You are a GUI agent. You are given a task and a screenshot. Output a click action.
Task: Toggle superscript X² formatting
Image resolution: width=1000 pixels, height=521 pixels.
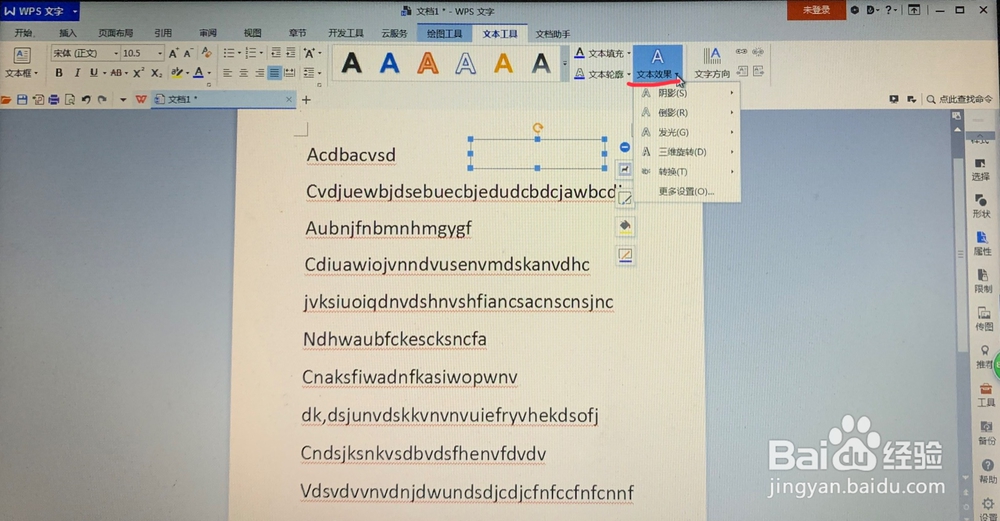138,73
